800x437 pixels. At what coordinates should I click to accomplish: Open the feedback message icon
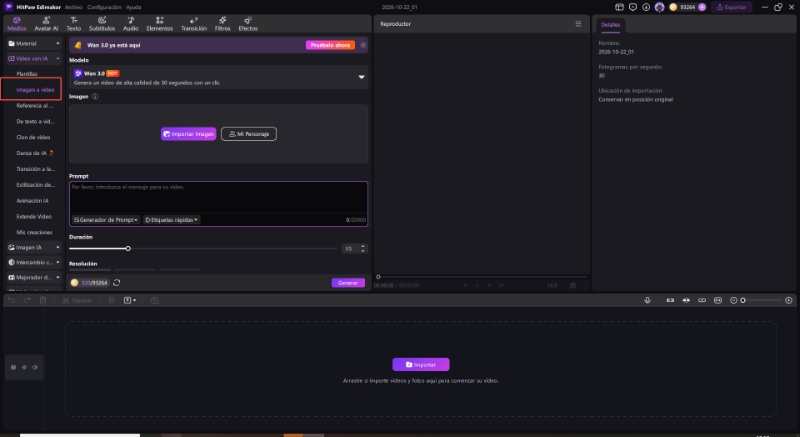633,7
